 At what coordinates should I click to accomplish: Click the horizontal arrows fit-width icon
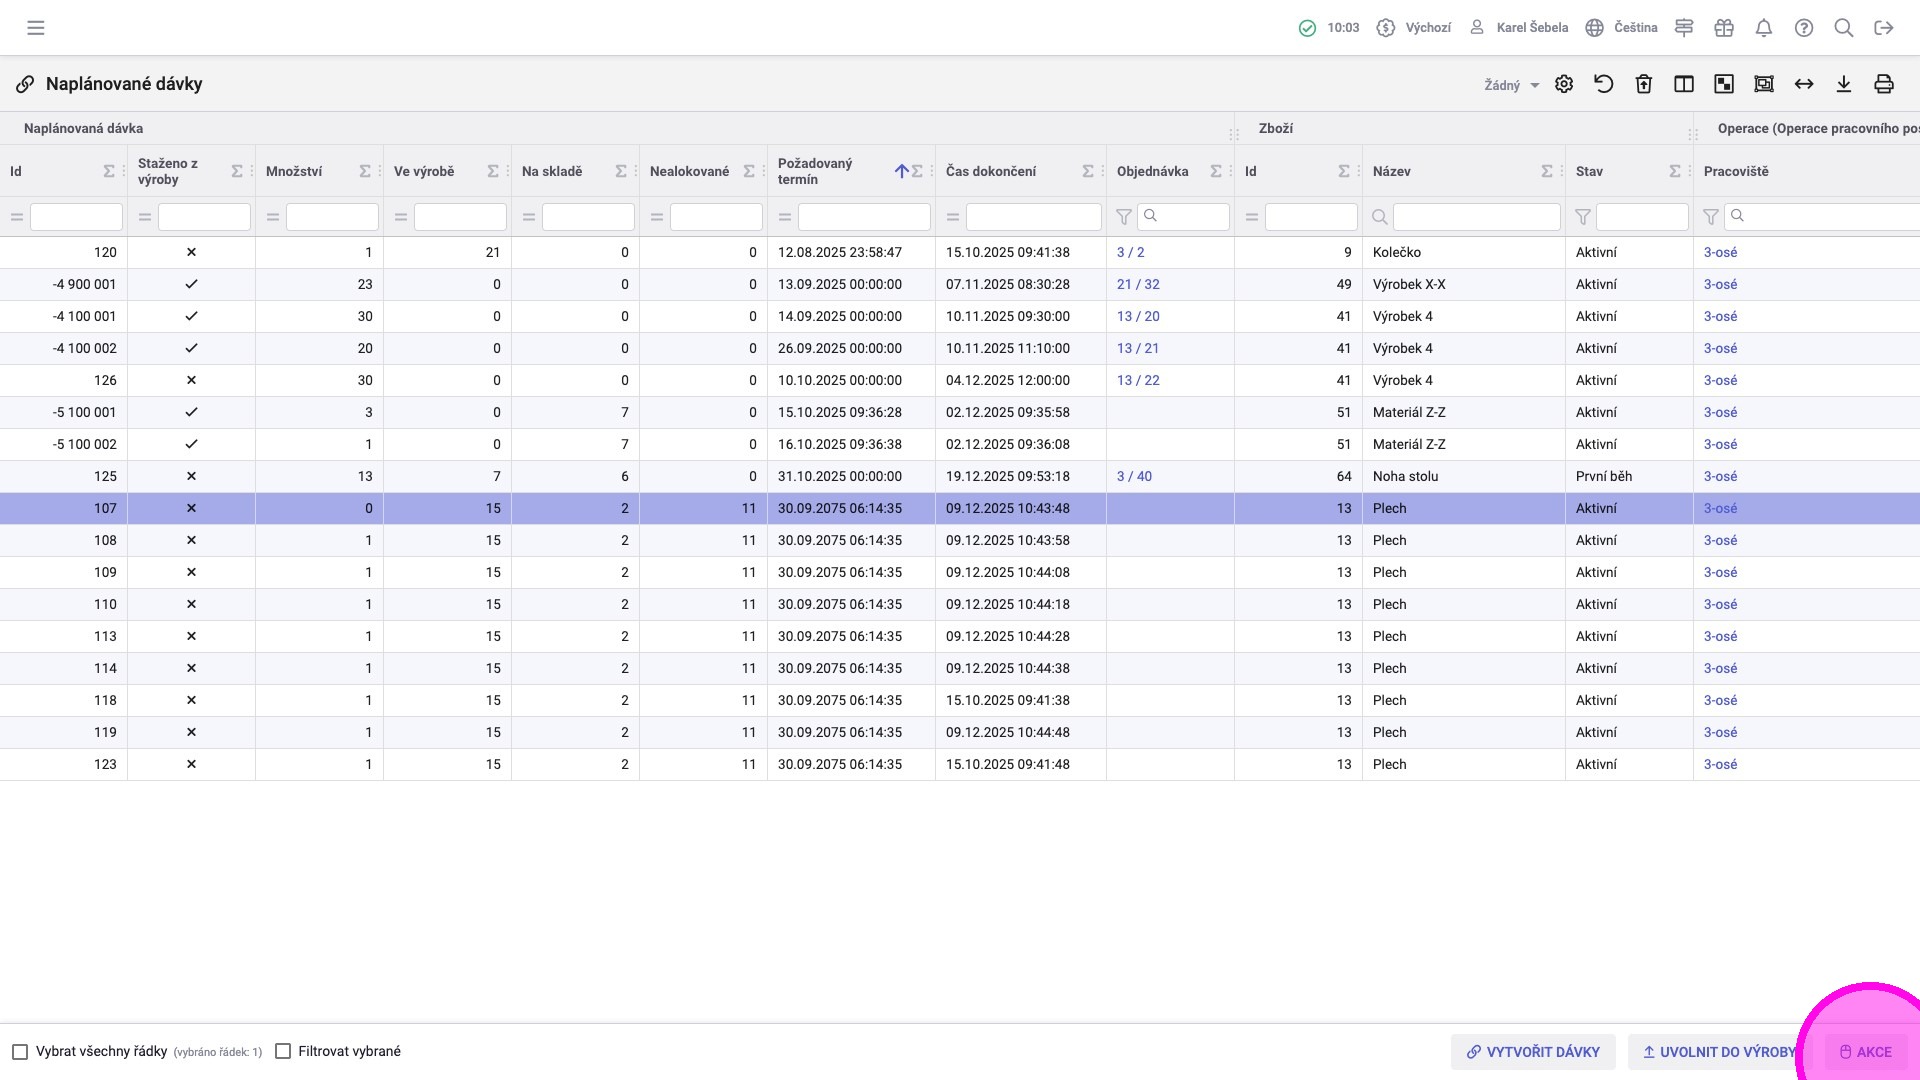coord(1804,85)
